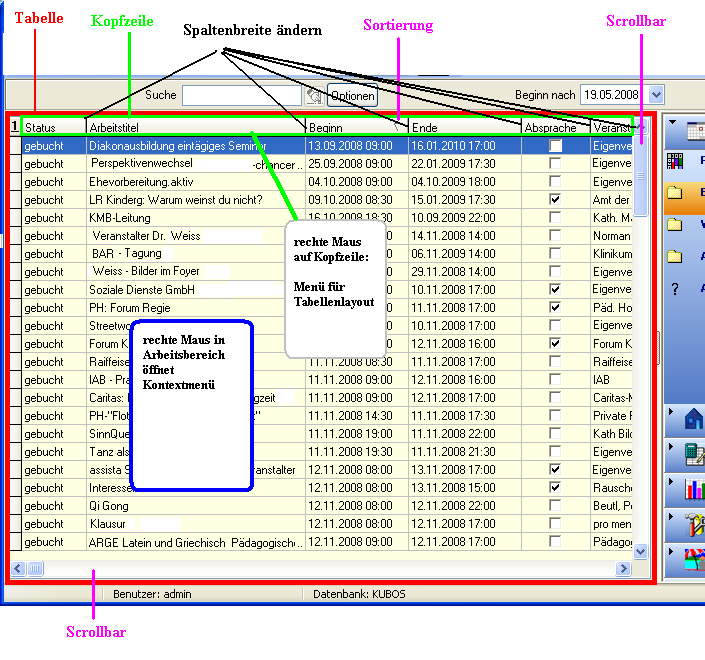Image resolution: width=705 pixels, height=660 pixels.
Task: Click the horizontal scrollbar thumb
Action: tap(35, 569)
